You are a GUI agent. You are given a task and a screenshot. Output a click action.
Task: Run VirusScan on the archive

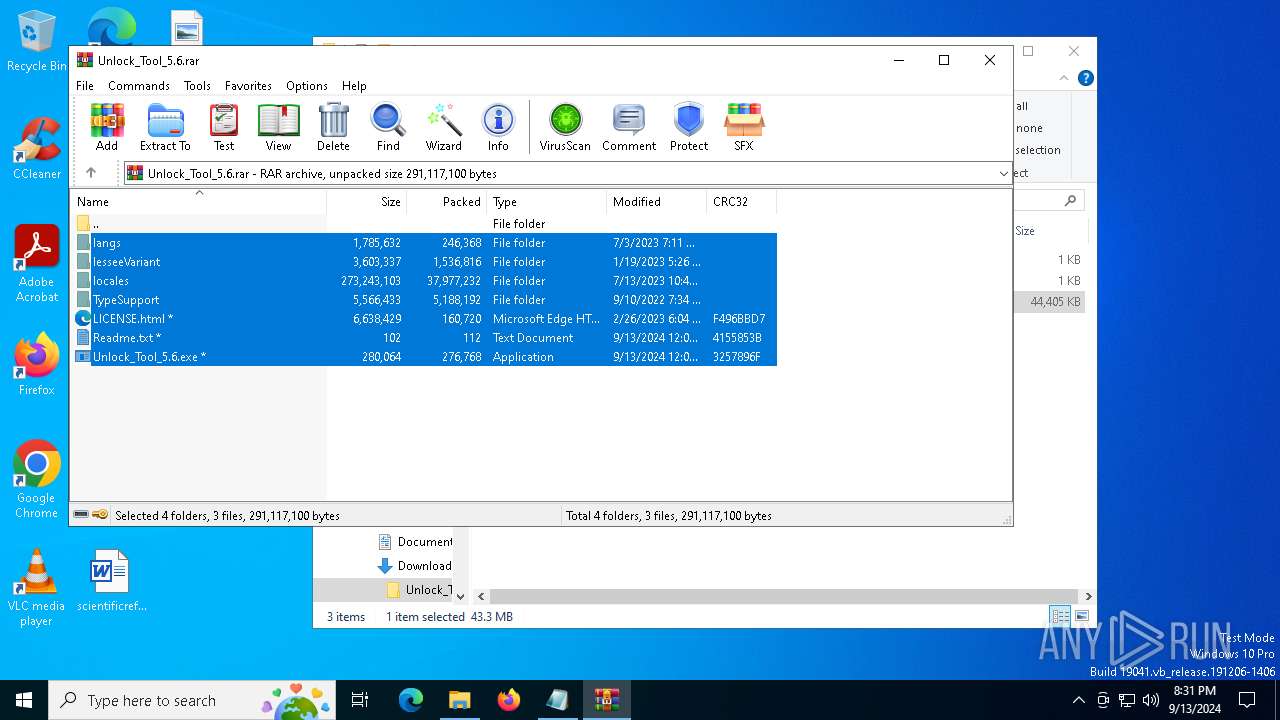point(565,127)
